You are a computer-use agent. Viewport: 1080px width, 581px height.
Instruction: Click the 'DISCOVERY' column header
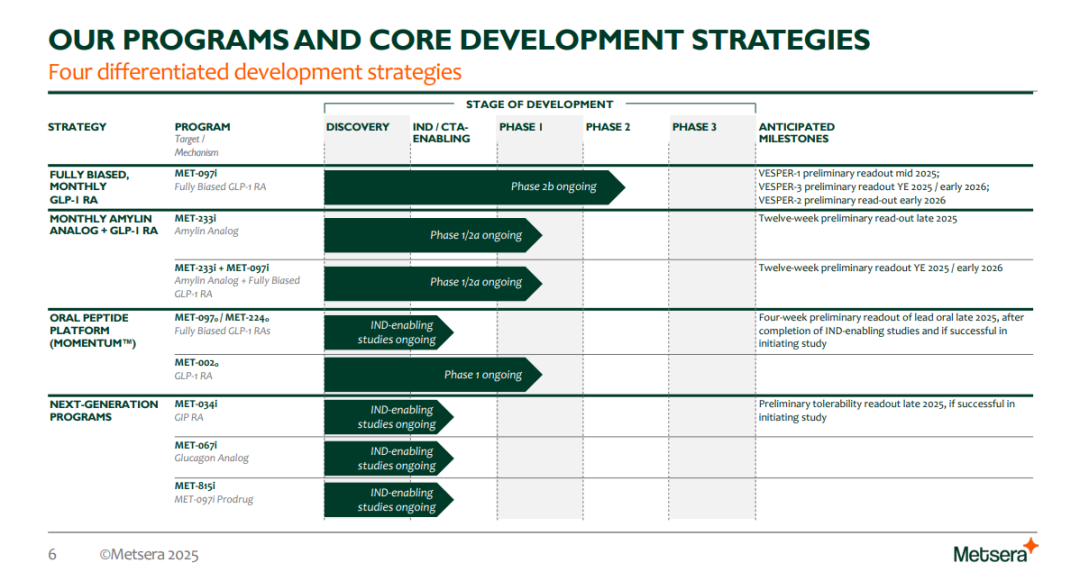[357, 127]
